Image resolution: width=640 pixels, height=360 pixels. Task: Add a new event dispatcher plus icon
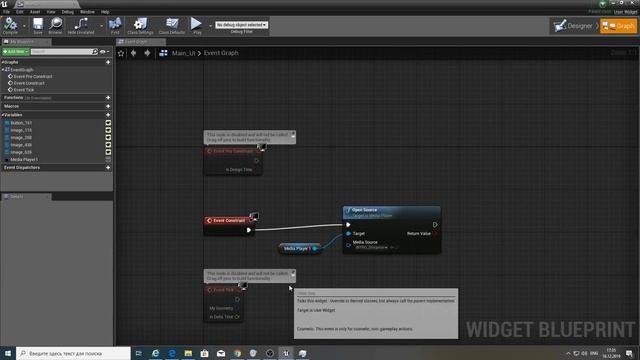coord(108,168)
